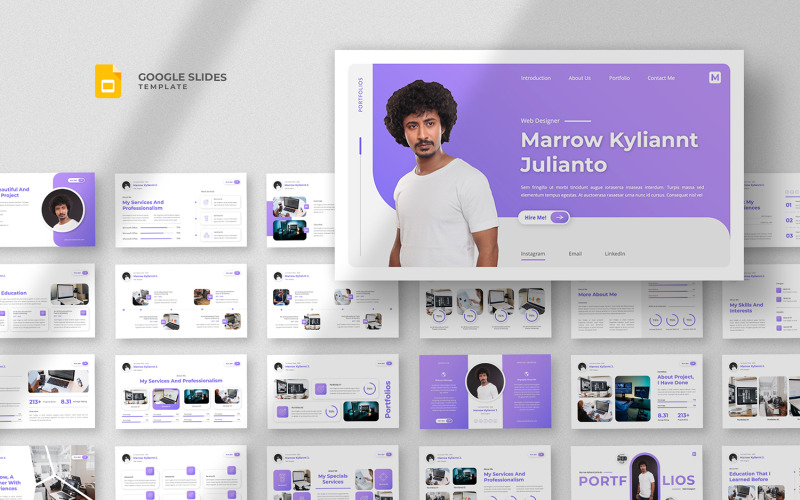
Task: Click the M logo in hero slide
Action: (715, 78)
